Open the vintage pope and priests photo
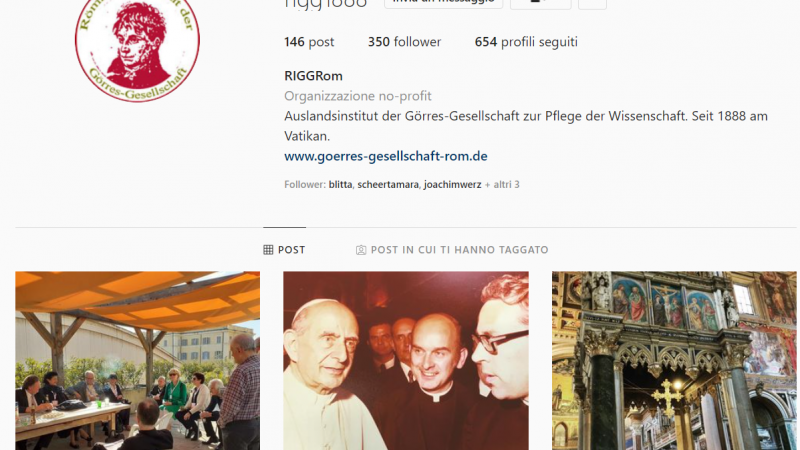 coord(406,361)
